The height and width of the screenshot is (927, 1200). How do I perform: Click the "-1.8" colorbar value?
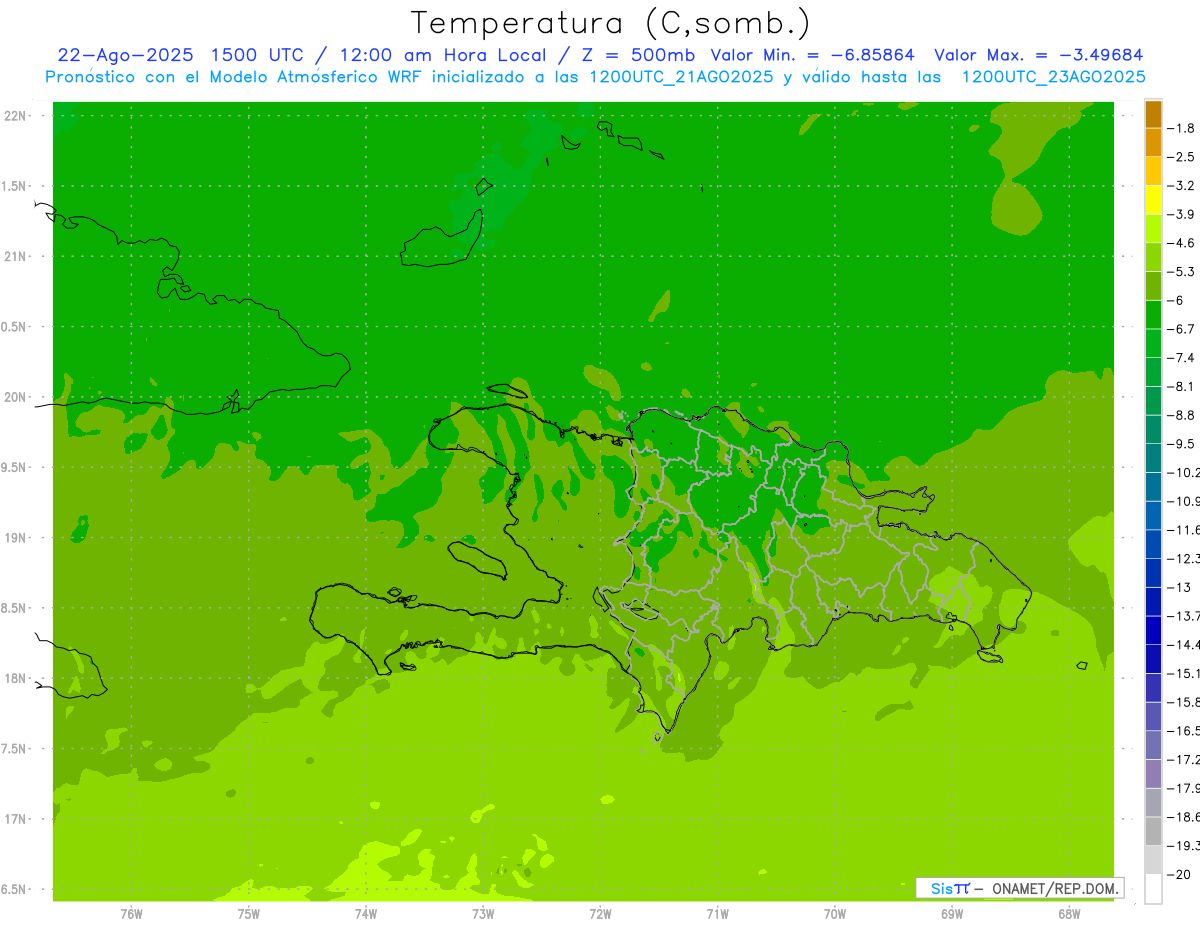pyautogui.click(x=1181, y=128)
